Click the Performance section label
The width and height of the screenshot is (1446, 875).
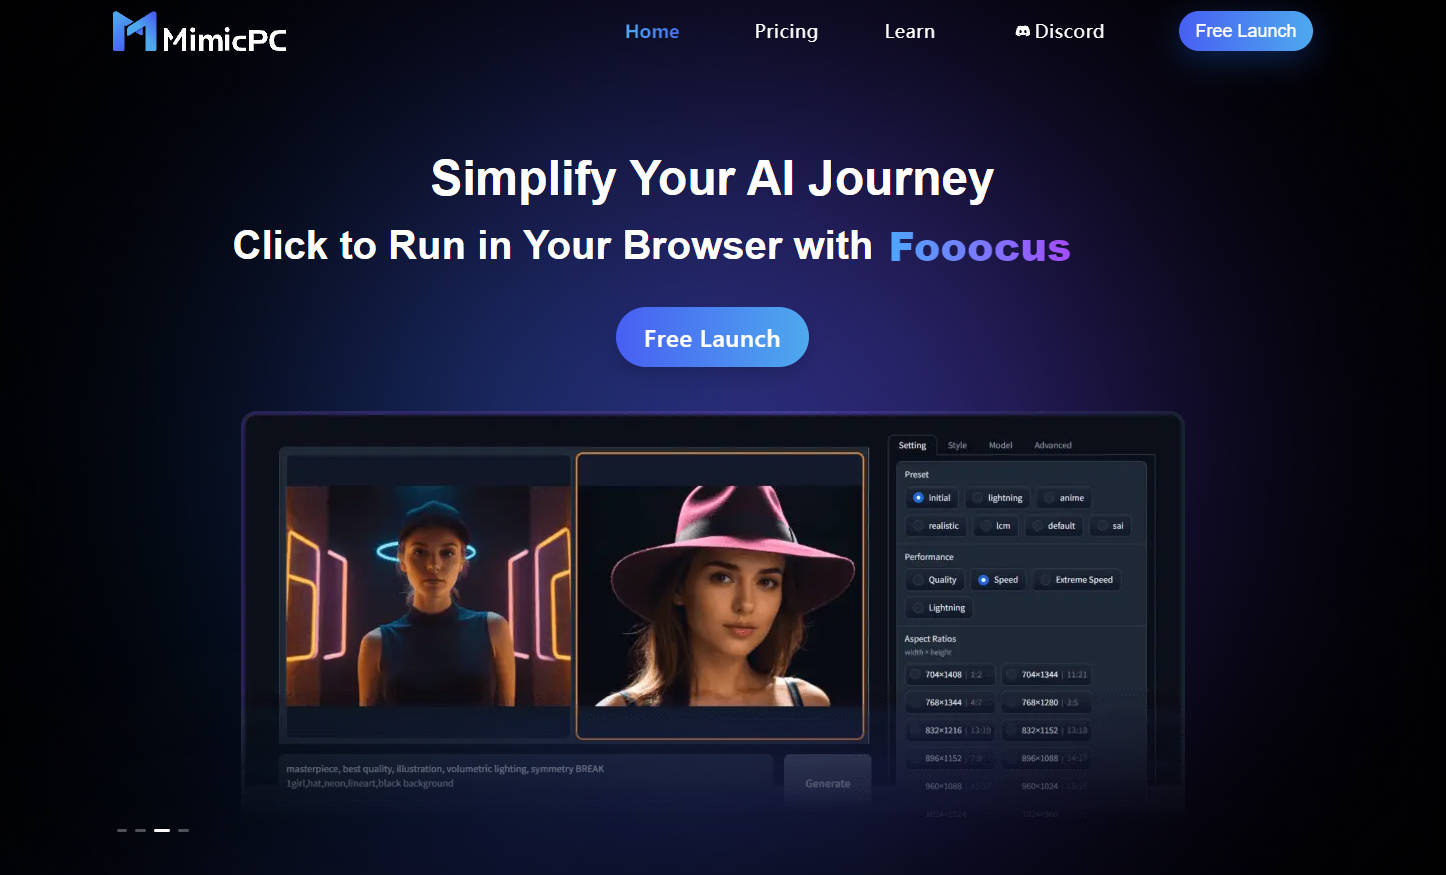click(x=929, y=557)
